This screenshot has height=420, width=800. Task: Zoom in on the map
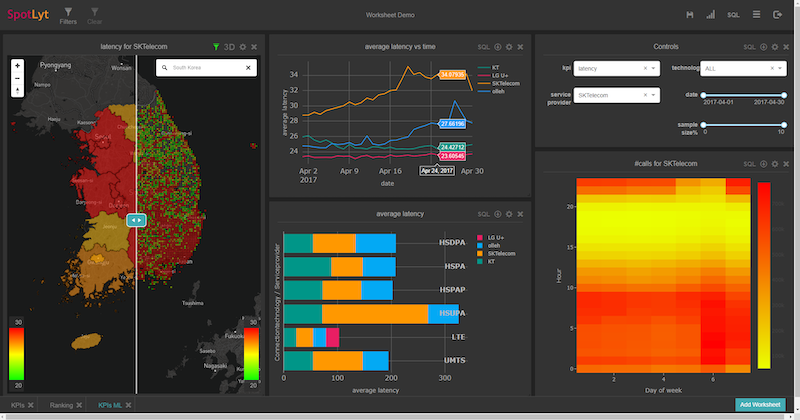click(x=17, y=66)
